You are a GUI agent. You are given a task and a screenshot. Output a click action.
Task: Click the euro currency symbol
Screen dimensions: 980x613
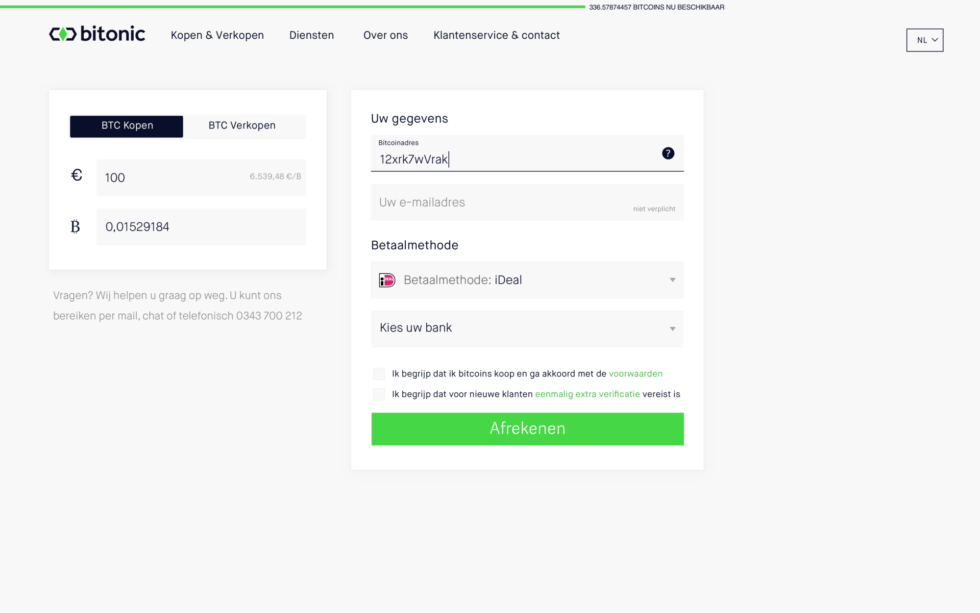coord(76,175)
